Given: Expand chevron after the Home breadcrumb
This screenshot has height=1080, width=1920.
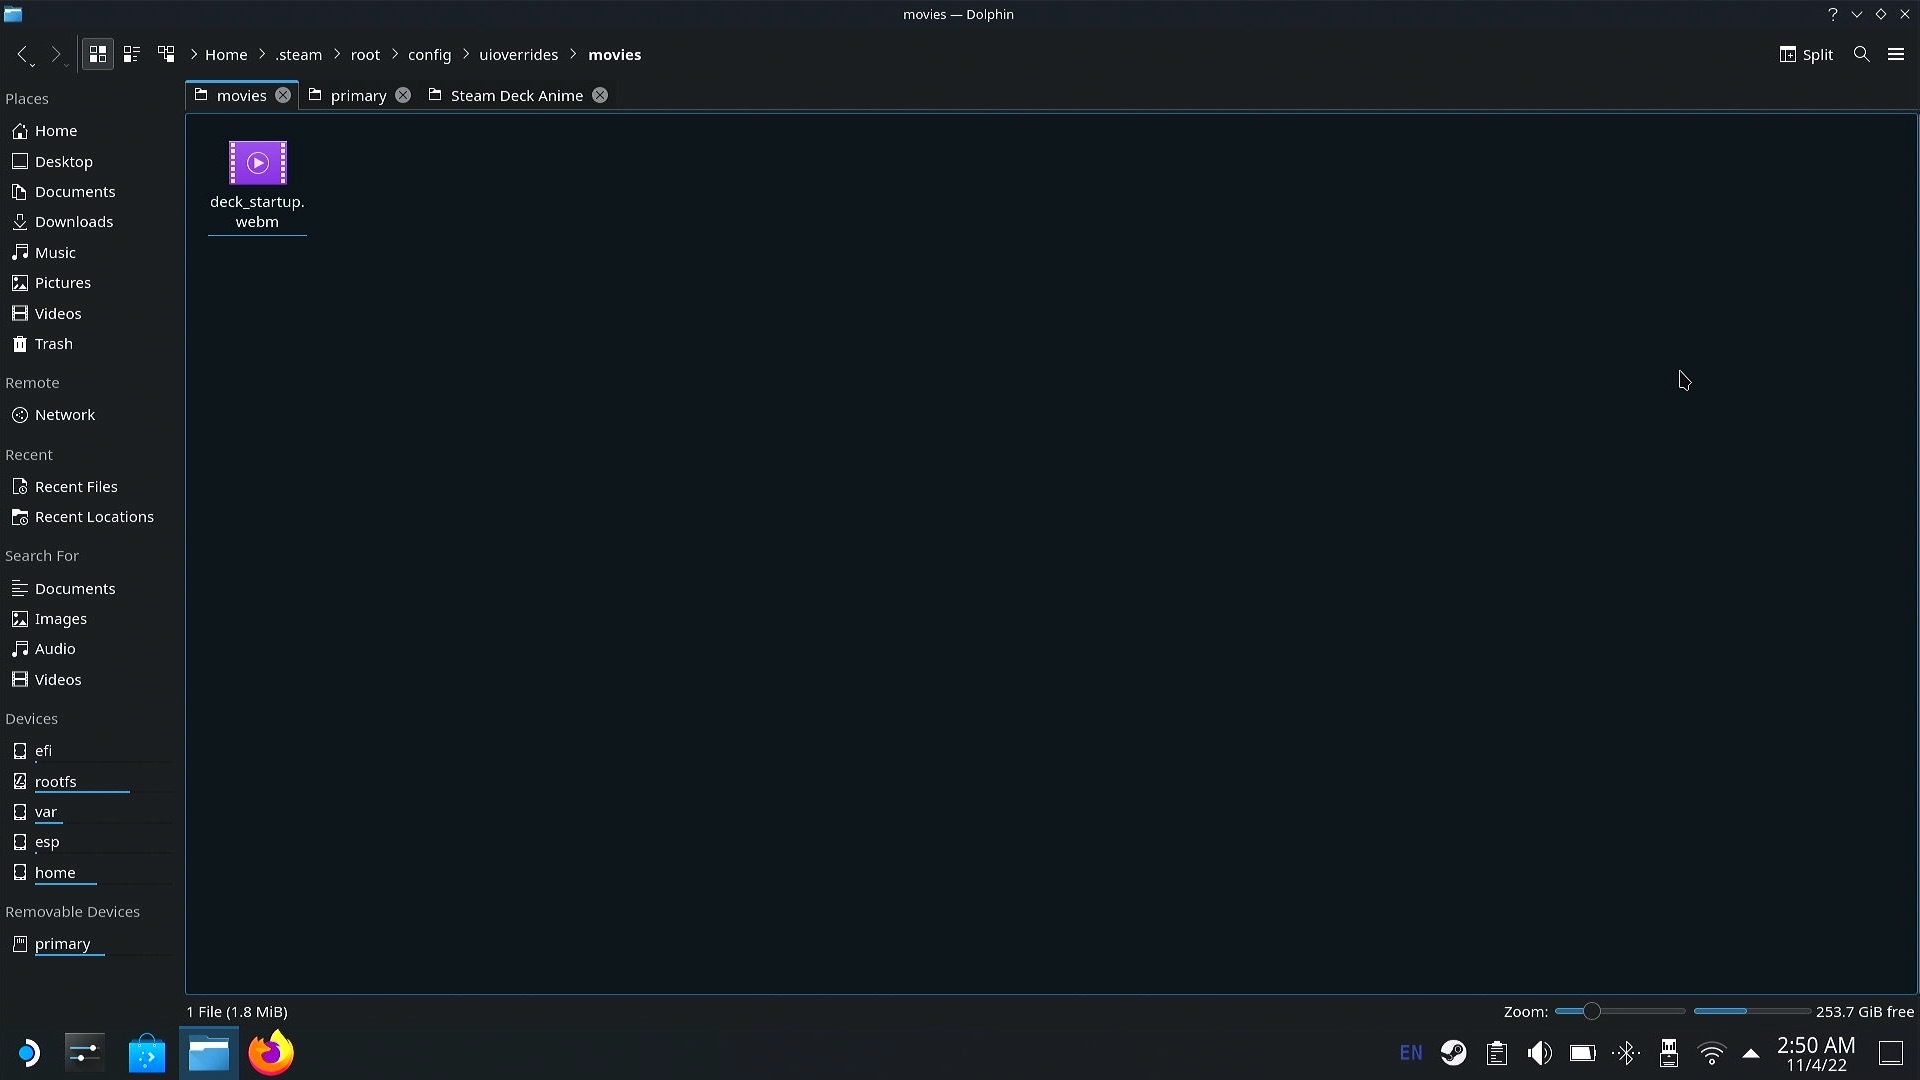Looking at the screenshot, I should point(261,54).
